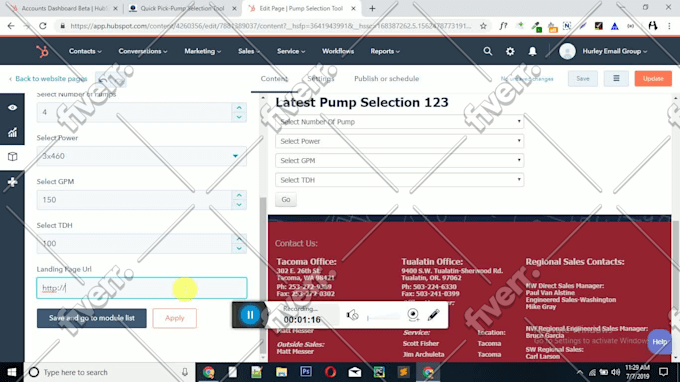Viewport: 680px width, 382px height.
Task: Expand the Sales nav menu
Action: [x=249, y=51]
